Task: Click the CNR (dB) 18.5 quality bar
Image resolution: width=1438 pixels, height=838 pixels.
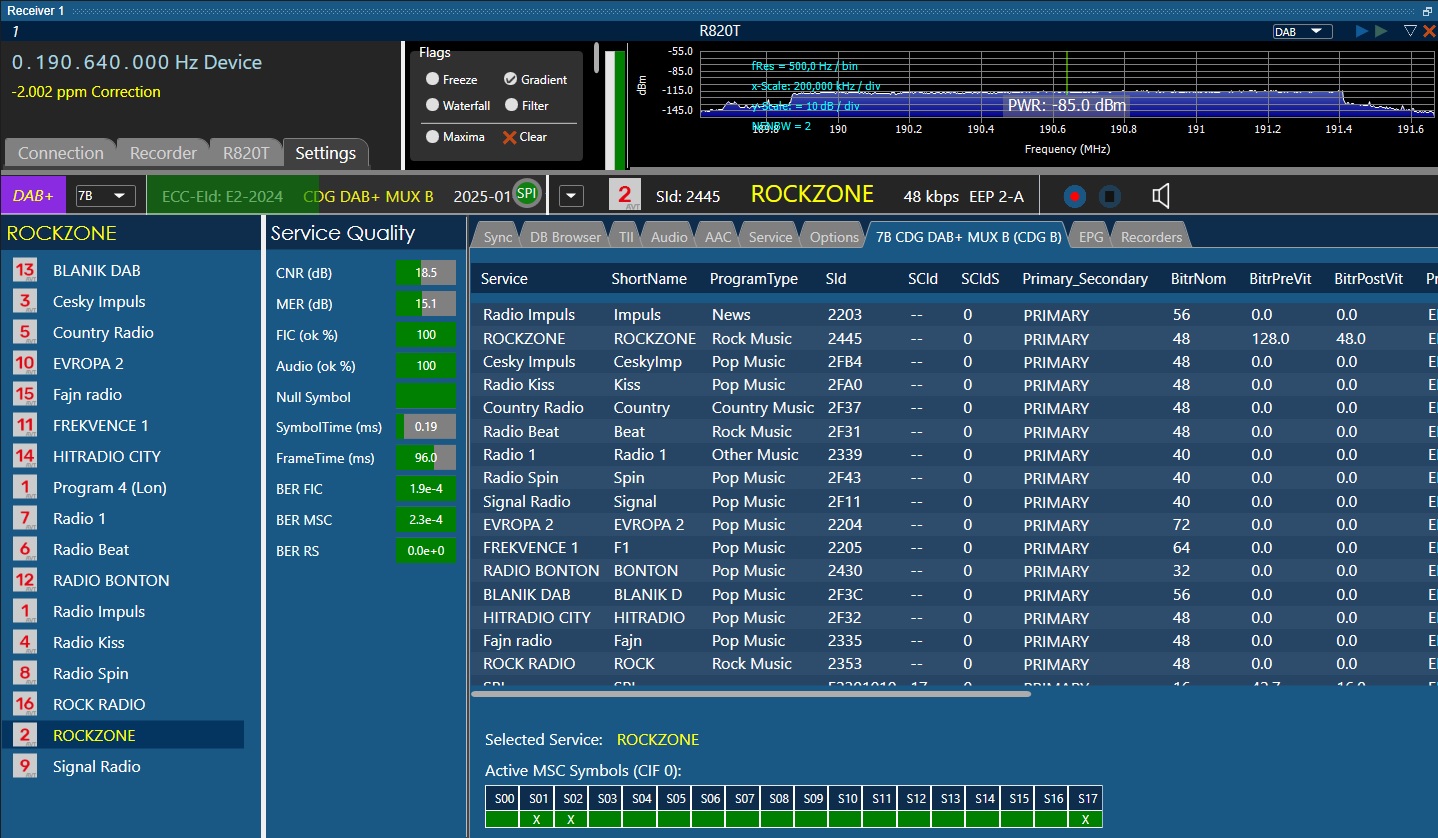Action: [426, 272]
